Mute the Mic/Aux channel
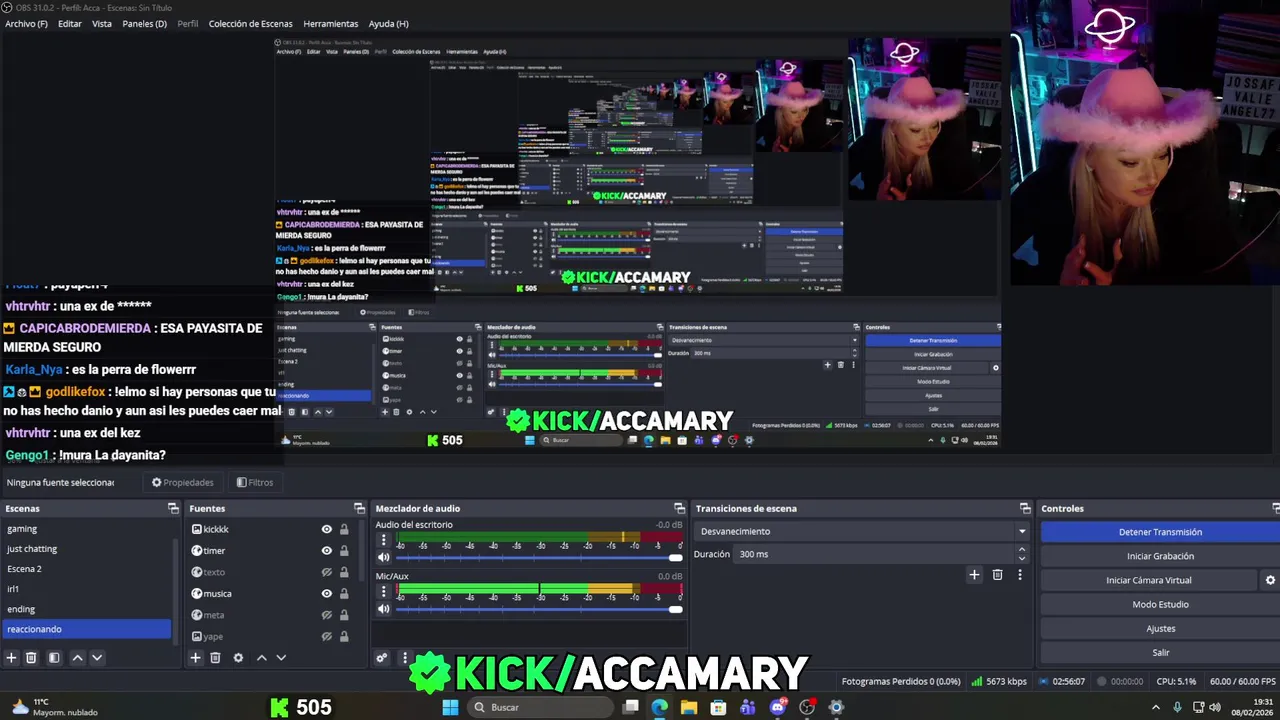This screenshot has width=1280, height=720. click(x=383, y=609)
